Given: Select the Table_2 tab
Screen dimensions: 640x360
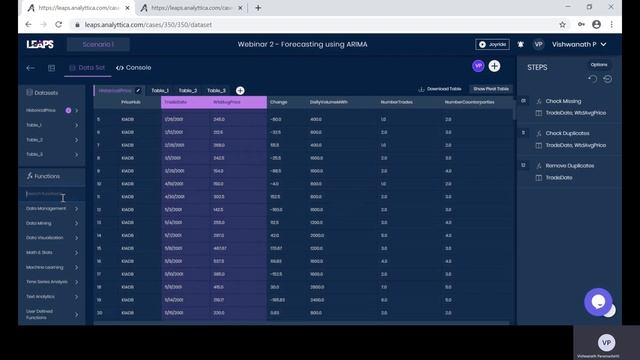Looking at the screenshot, I should pos(188,91).
